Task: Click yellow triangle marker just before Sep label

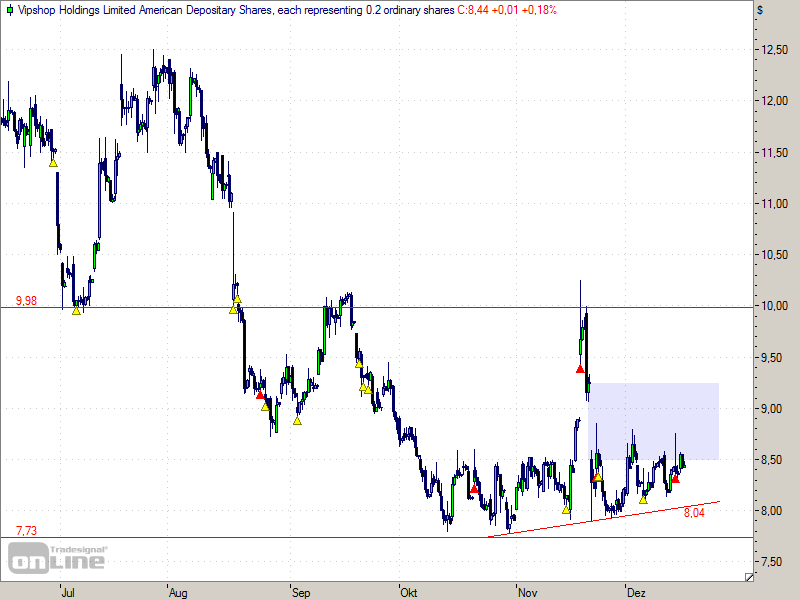Action: click(x=297, y=420)
